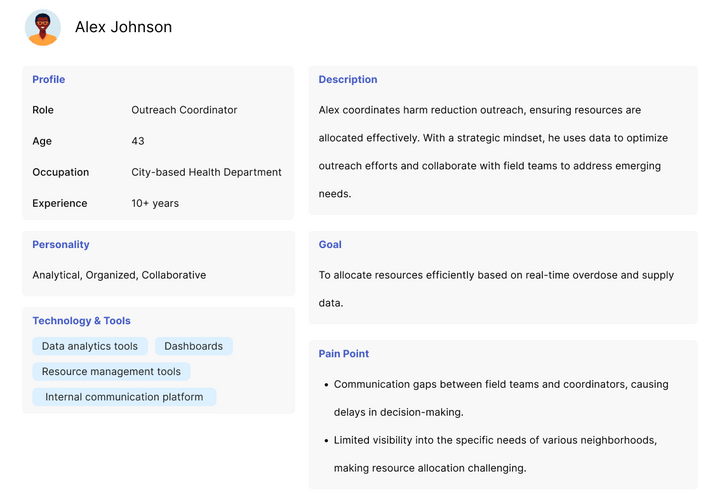
Task: Select the name Alex Johnson heading
Action: tap(124, 27)
